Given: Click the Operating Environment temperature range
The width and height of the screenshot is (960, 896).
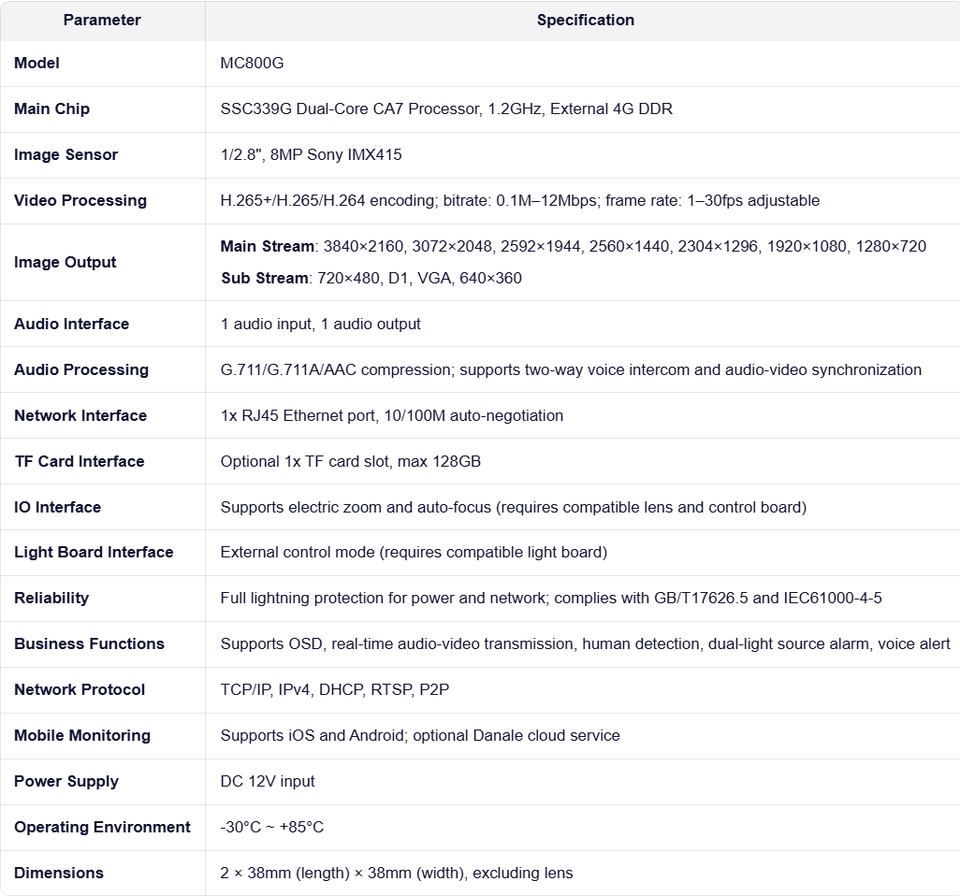Looking at the screenshot, I should click(272, 827).
